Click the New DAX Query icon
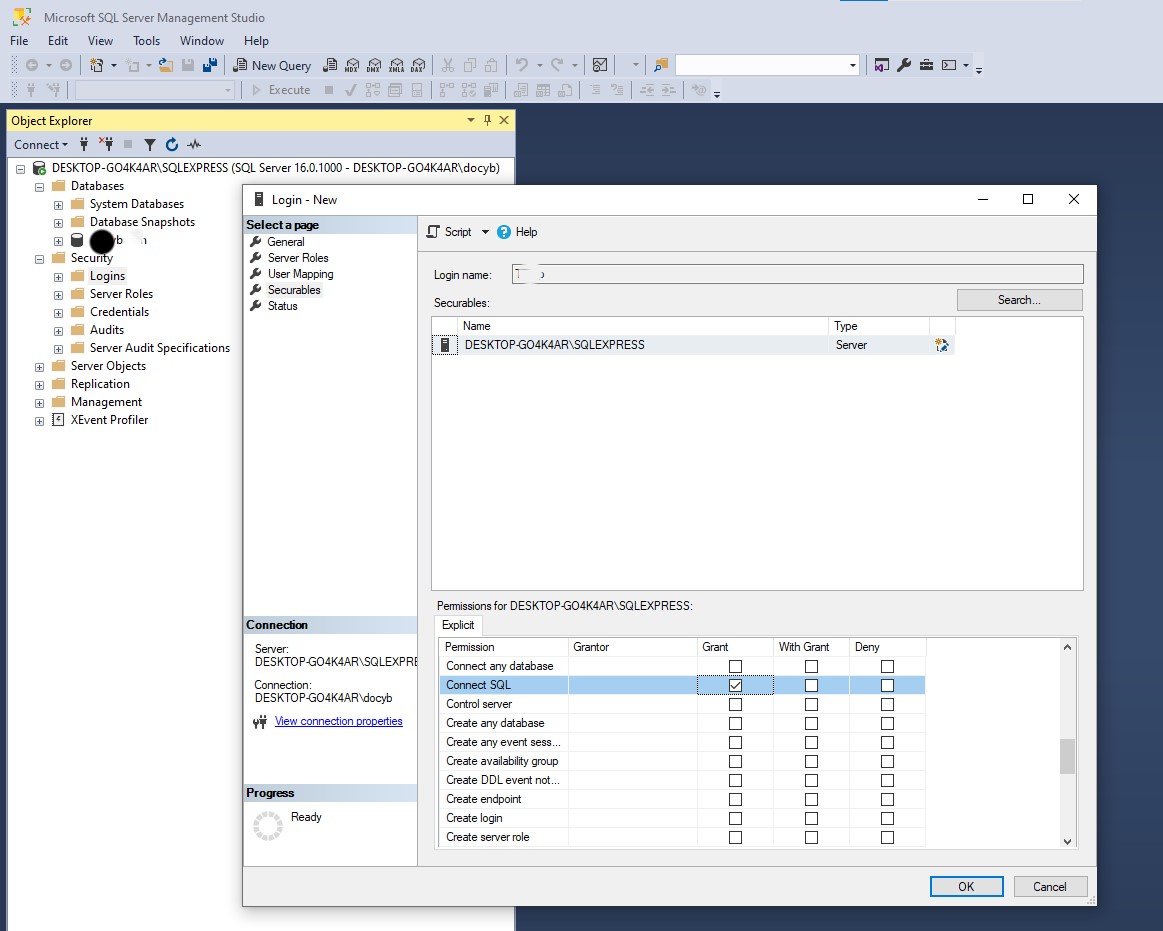The image size is (1163, 931). tap(419, 64)
